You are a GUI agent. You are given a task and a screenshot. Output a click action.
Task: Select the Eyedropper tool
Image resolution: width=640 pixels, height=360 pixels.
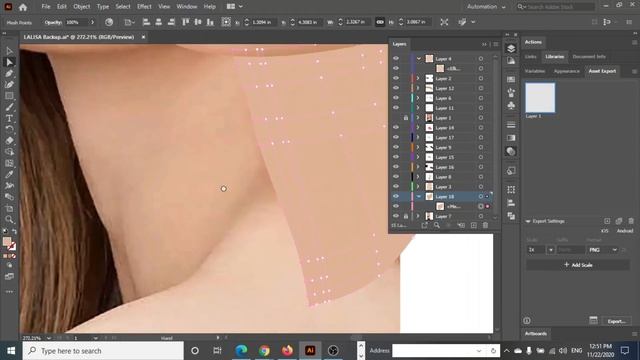tap(9, 174)
